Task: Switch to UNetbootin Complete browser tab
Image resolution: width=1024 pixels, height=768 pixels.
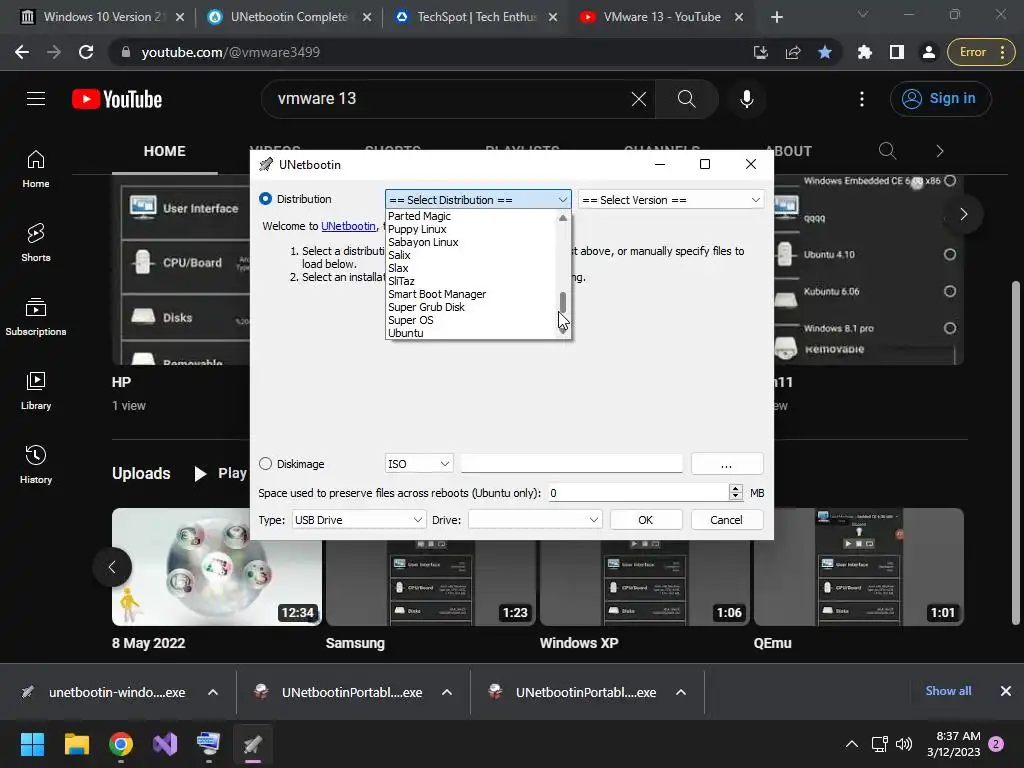Action: click(x=289, y=17)
